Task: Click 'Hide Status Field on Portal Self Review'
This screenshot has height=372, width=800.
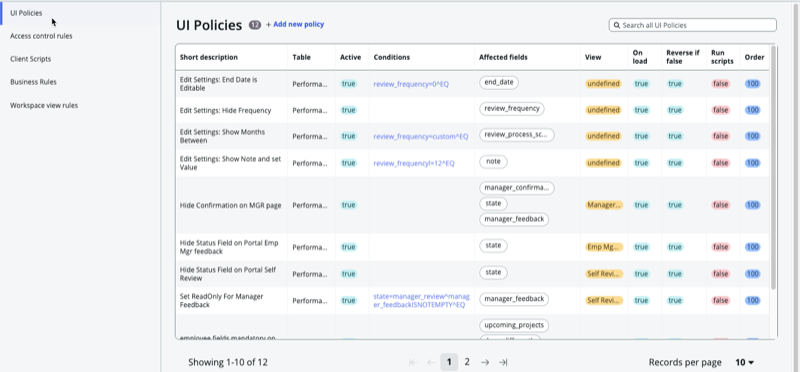Action: point(228,274)
